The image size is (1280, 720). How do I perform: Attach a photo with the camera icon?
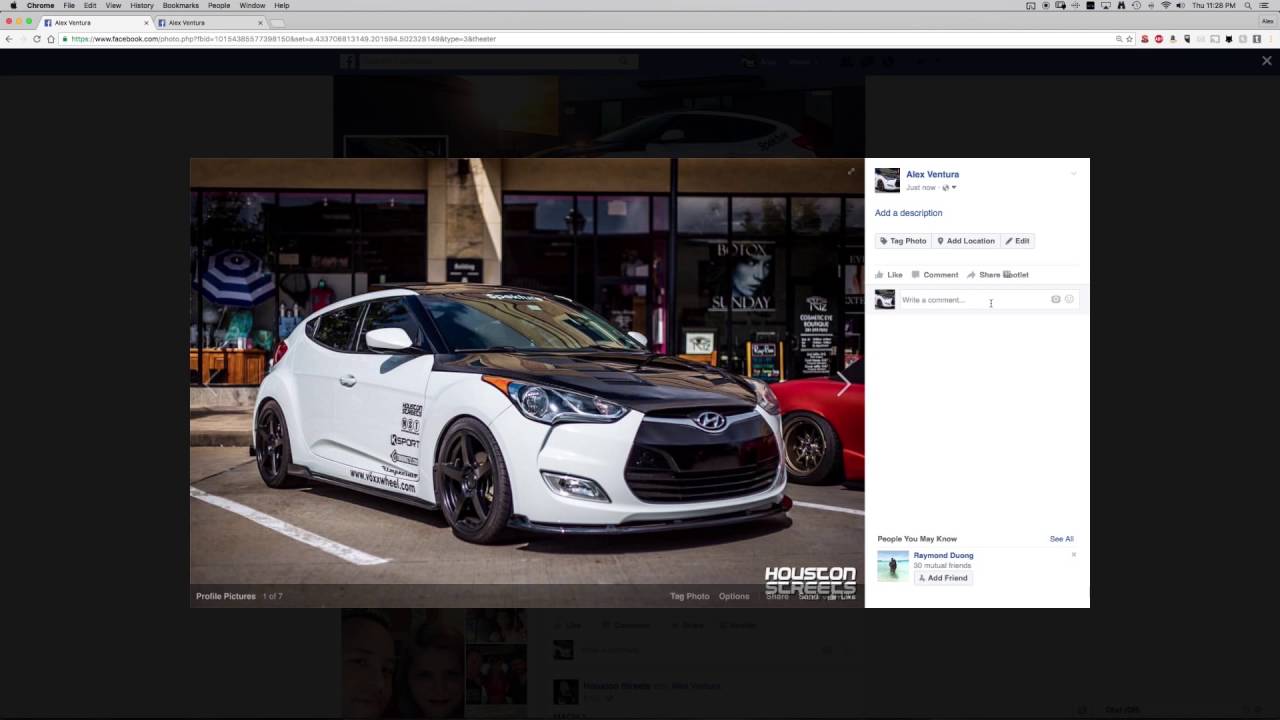(x=1055, y=299)
